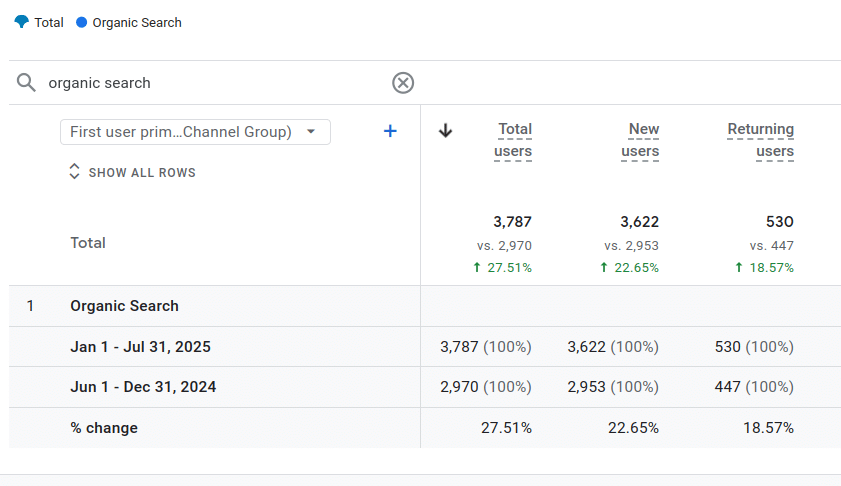
Task: Click the Jun 1 - Dec 31, 2024 row label
Action: (x=143, y=387)
